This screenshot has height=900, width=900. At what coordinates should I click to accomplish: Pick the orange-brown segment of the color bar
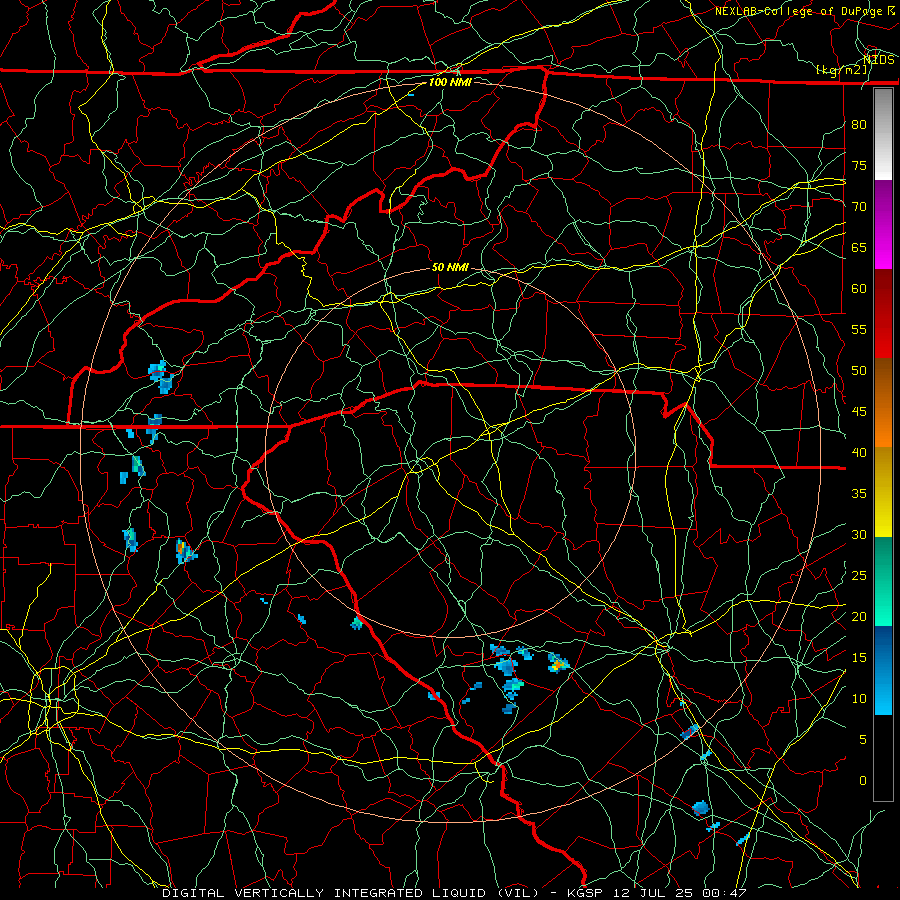883,403
